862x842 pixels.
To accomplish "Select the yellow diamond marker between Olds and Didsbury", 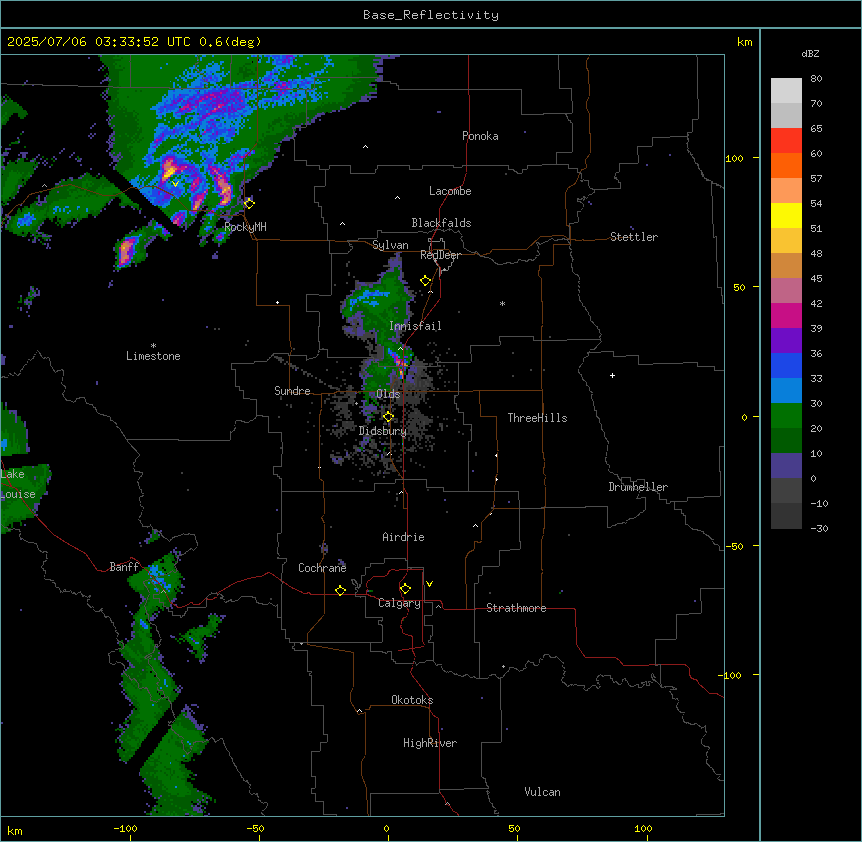I will [388, 417].
